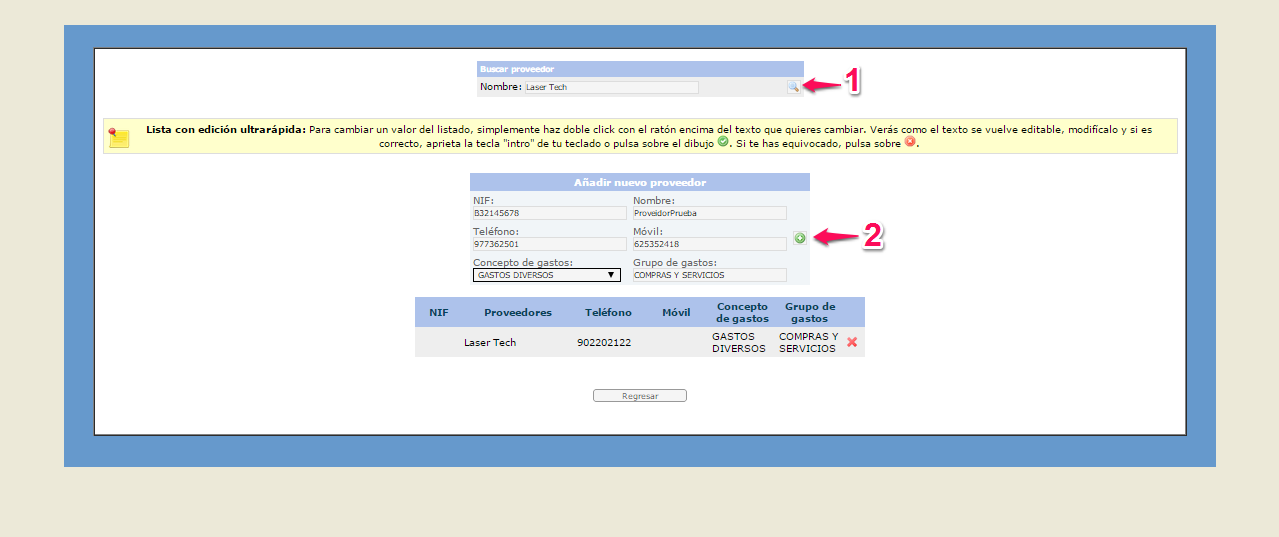Click the COMPRAS Y SERVICIOS table cell
The image size is (1279, 537).
(x=808, y=343)
